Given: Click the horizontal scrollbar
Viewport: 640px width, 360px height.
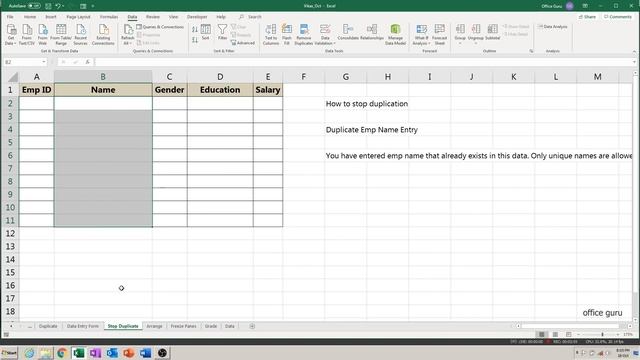Looking at the screenshot, I should (x=571, y=326).
